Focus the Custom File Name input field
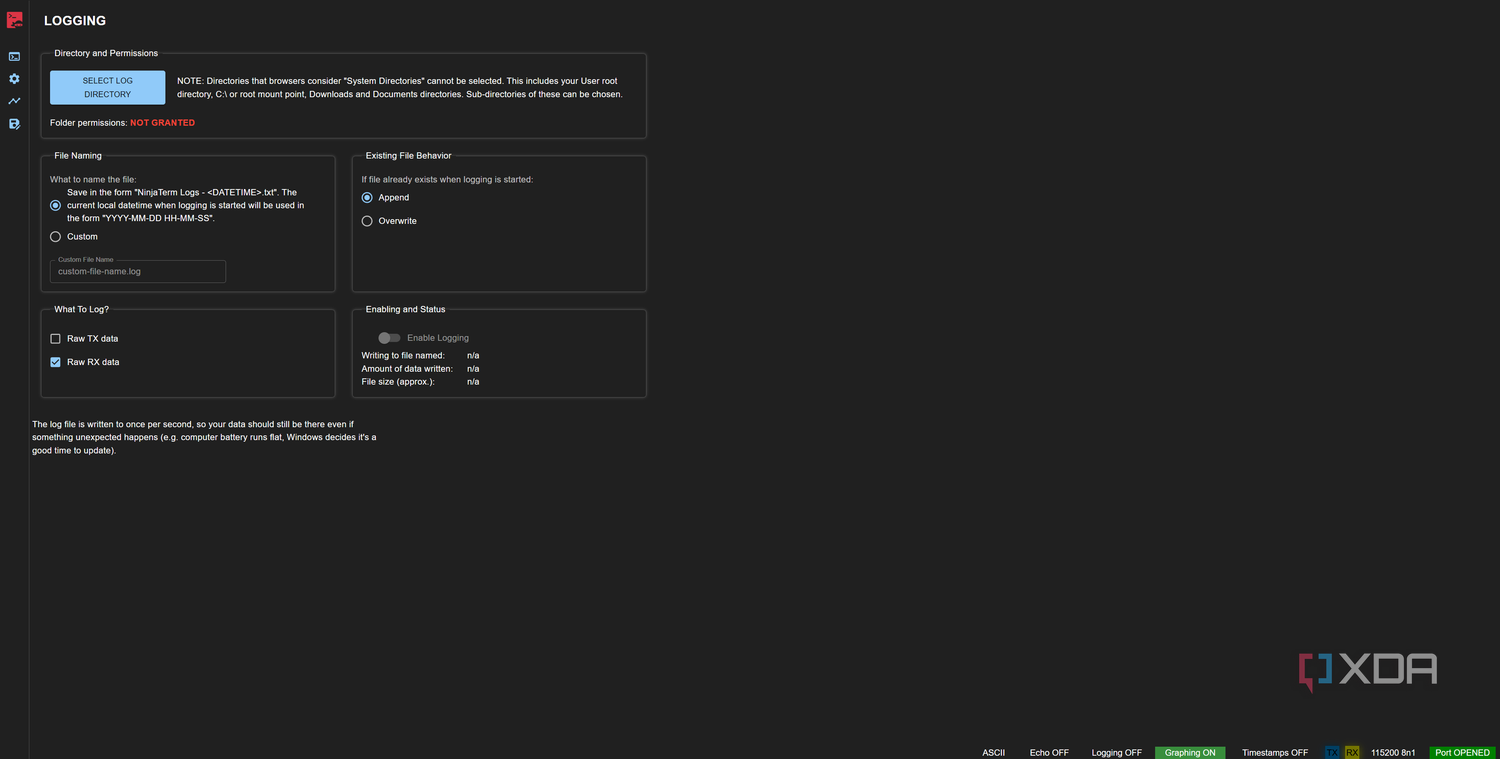This screenshot has height=759, width=1500. (138, 271)
